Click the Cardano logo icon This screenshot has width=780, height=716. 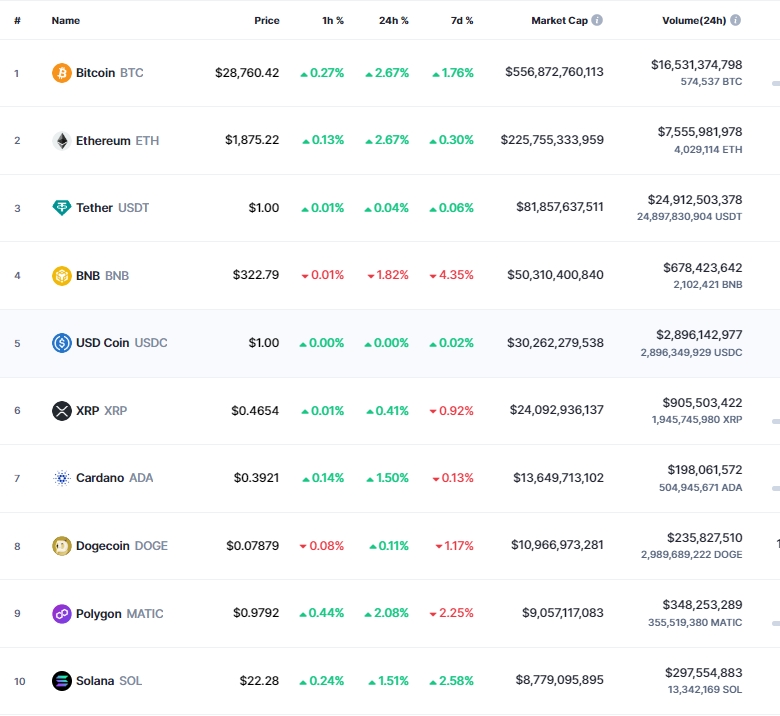coord(62,478)
